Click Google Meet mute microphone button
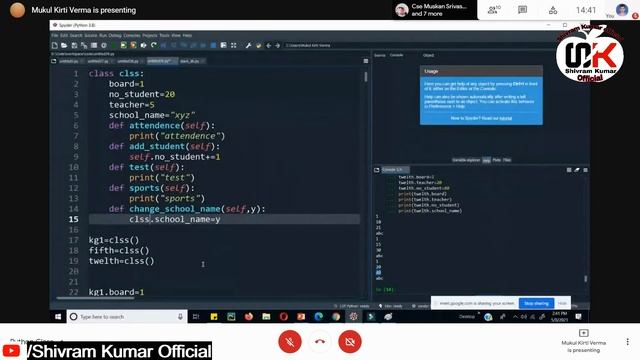 coord(290,342)
